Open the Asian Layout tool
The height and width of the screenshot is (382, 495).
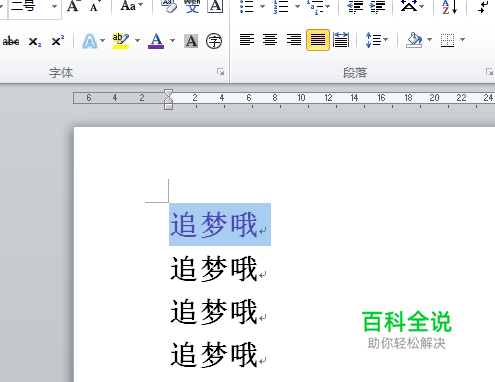click(x=409, y=6)
